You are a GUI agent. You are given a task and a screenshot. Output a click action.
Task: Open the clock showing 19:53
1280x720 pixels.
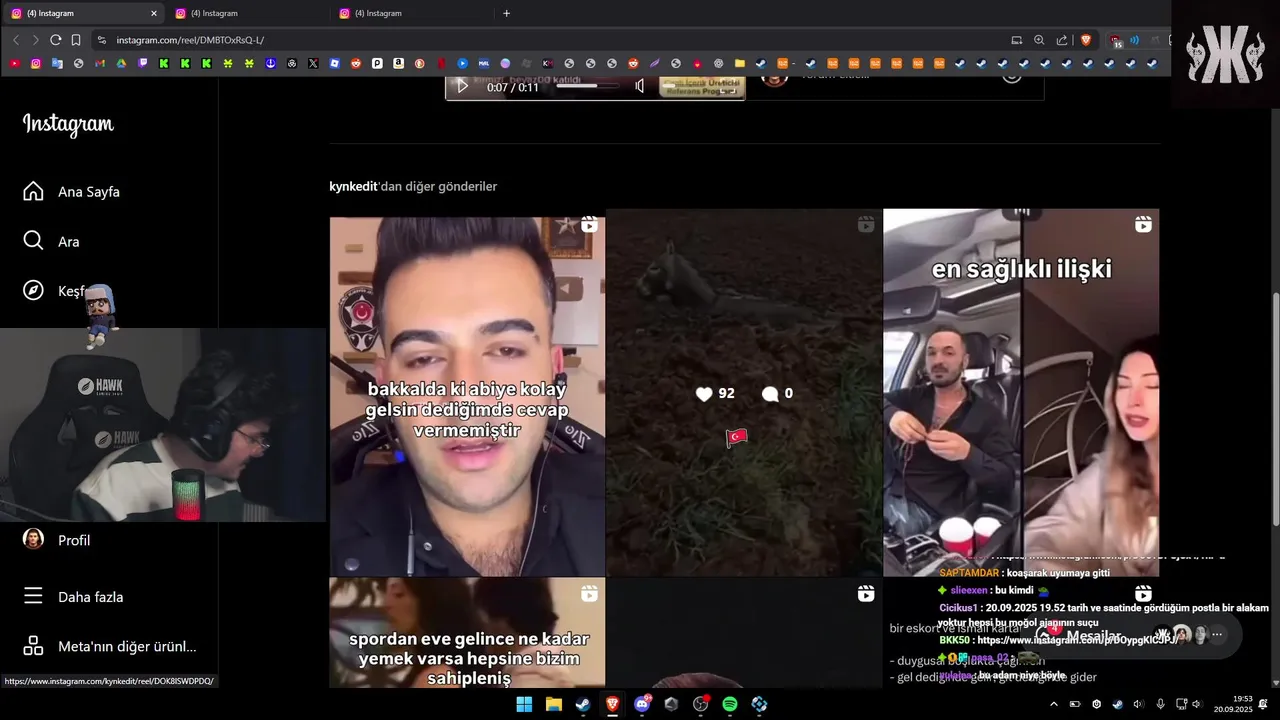pos(1232,704)
